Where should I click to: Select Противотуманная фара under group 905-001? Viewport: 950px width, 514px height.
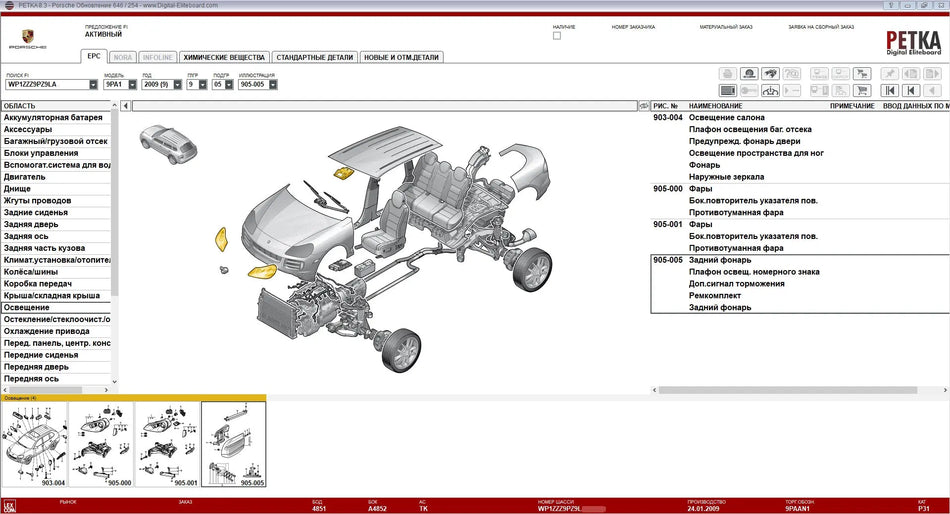tap(736, 248)
